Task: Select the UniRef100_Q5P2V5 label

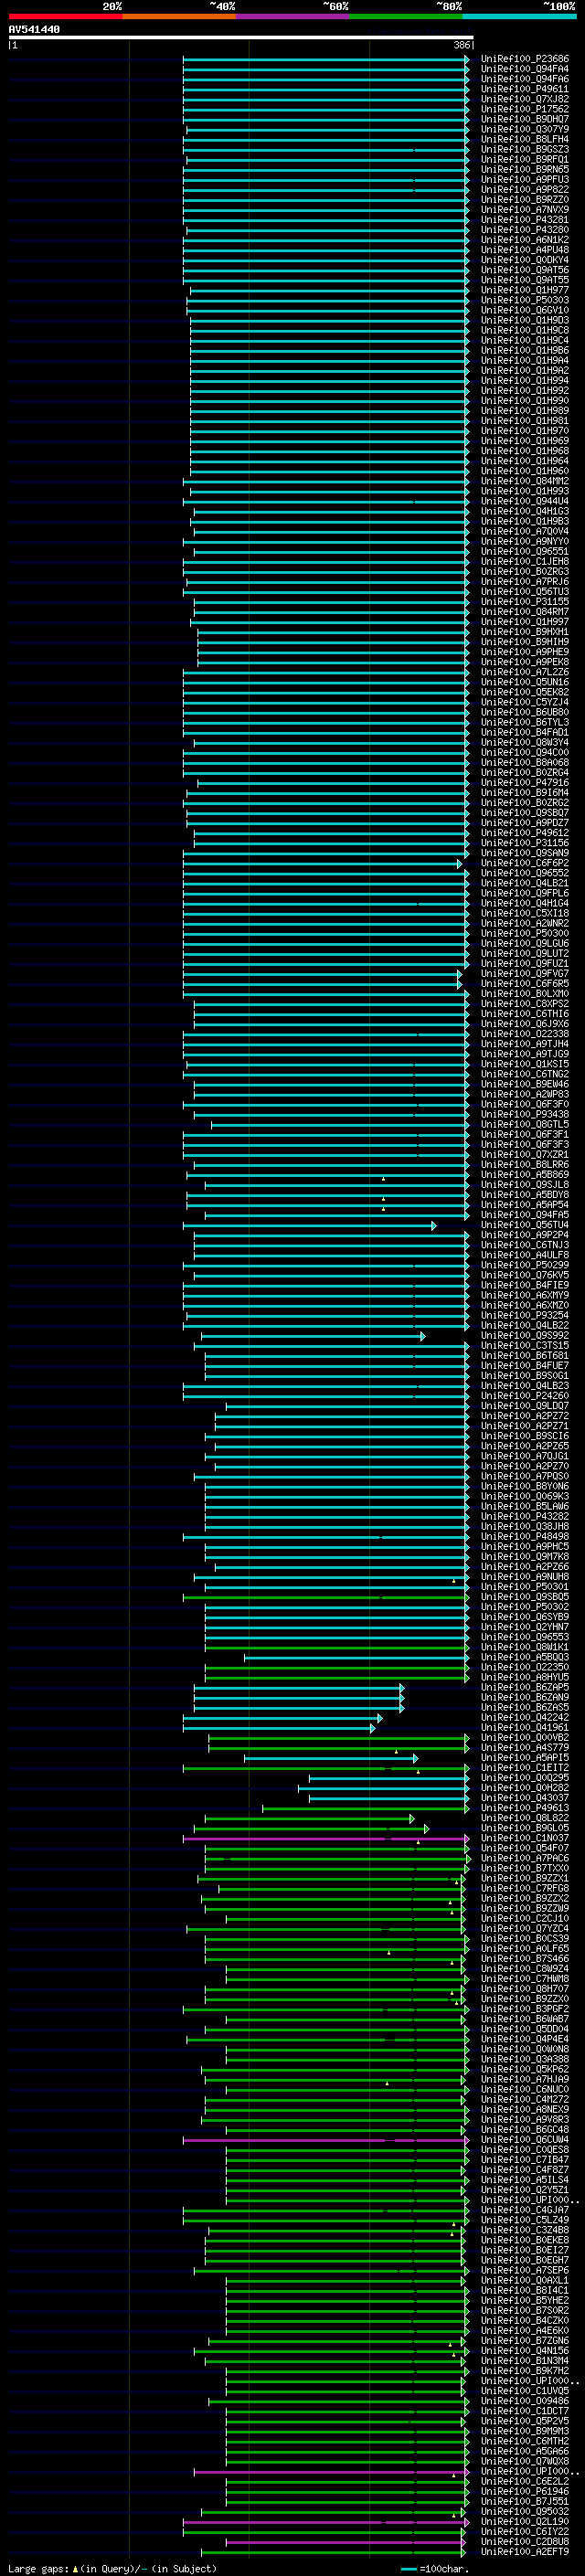Action: pos(525,2422)
